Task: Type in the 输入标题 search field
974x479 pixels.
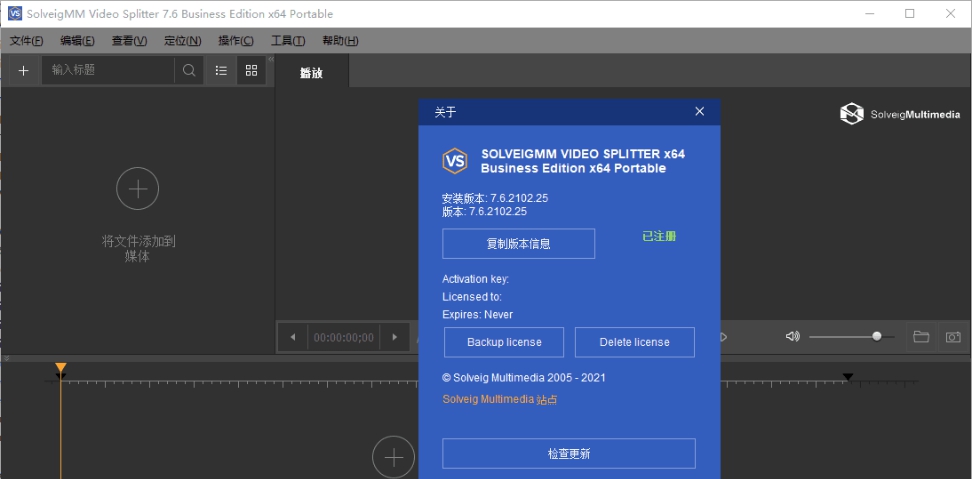Action: 108,70
